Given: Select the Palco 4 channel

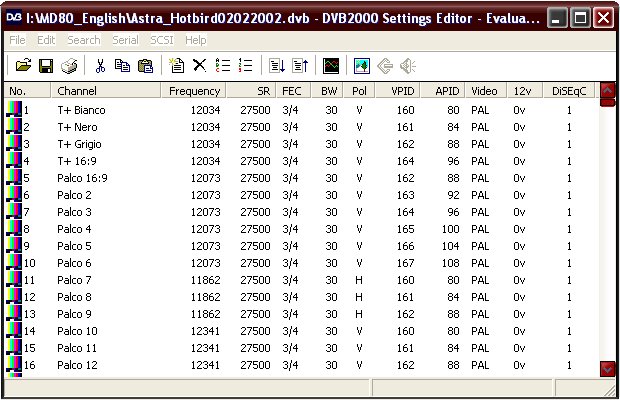Looking at the screenshot, I should point(74,229).
